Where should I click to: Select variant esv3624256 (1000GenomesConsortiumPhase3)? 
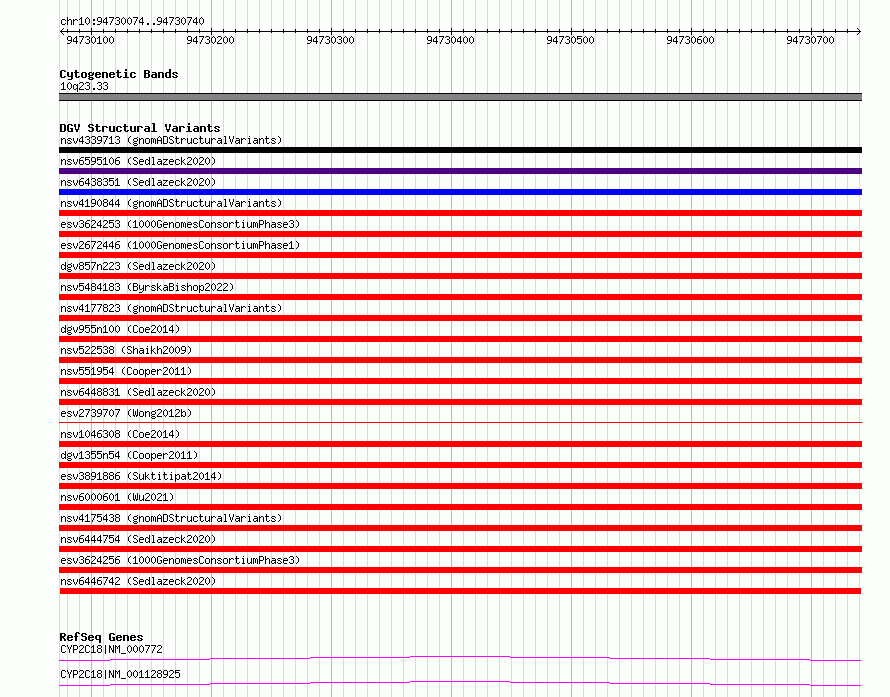click(180, 560)
